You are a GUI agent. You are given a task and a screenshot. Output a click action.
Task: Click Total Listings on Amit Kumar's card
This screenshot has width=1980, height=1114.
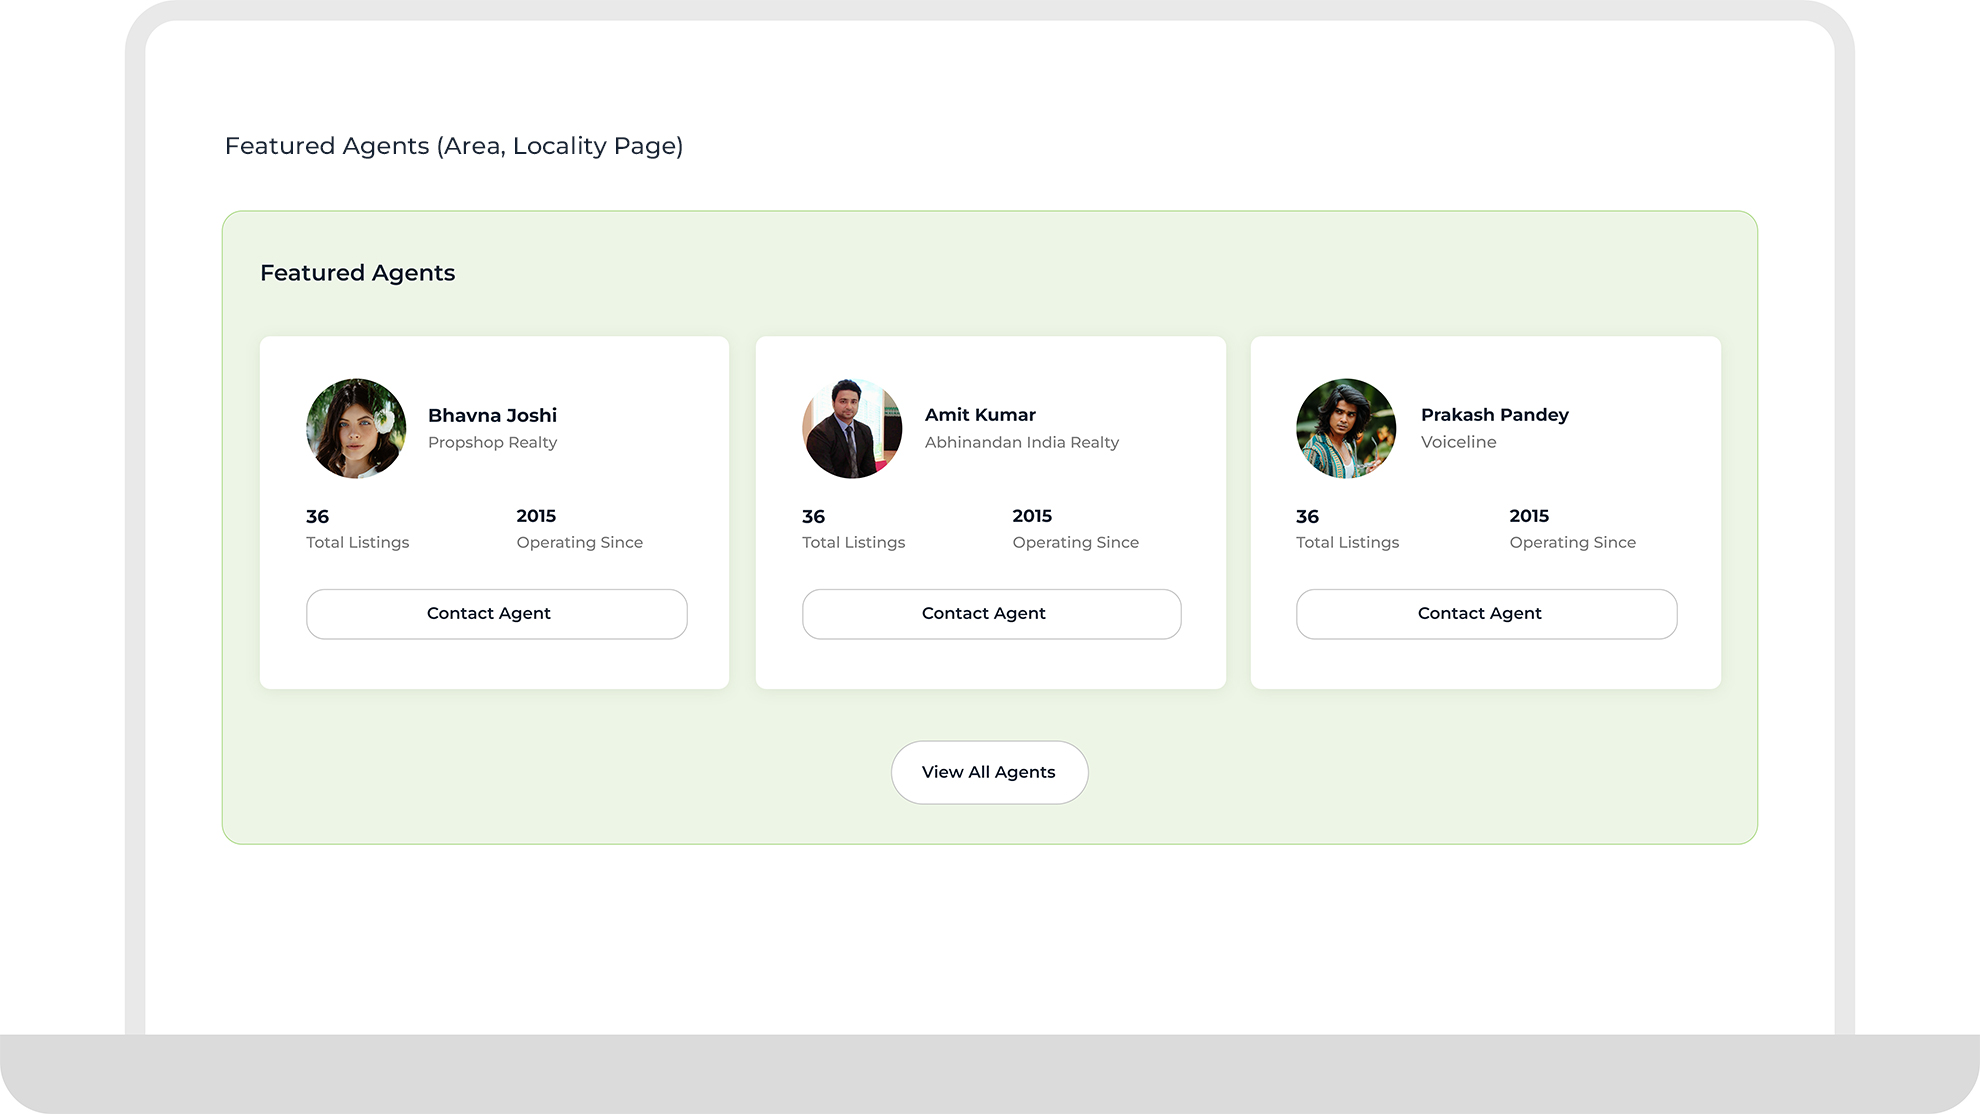[853, 542]
